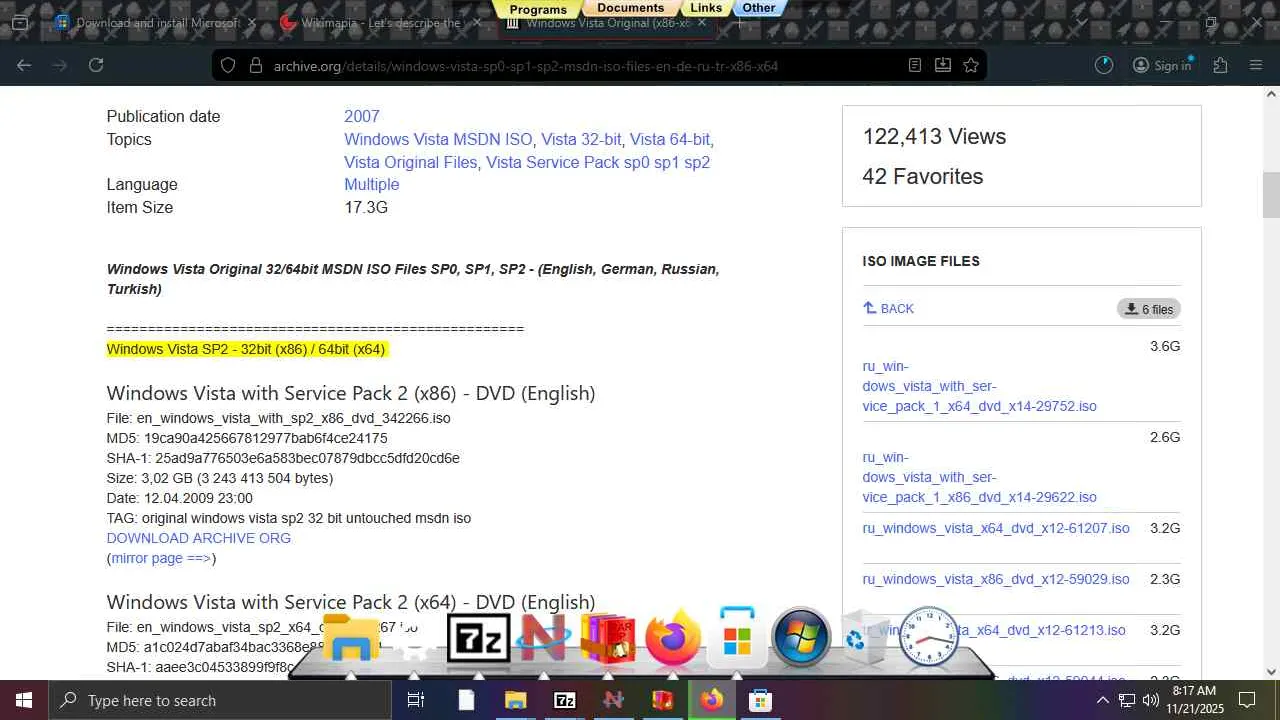Open the tracking protection shield icon

pos(228,65)
